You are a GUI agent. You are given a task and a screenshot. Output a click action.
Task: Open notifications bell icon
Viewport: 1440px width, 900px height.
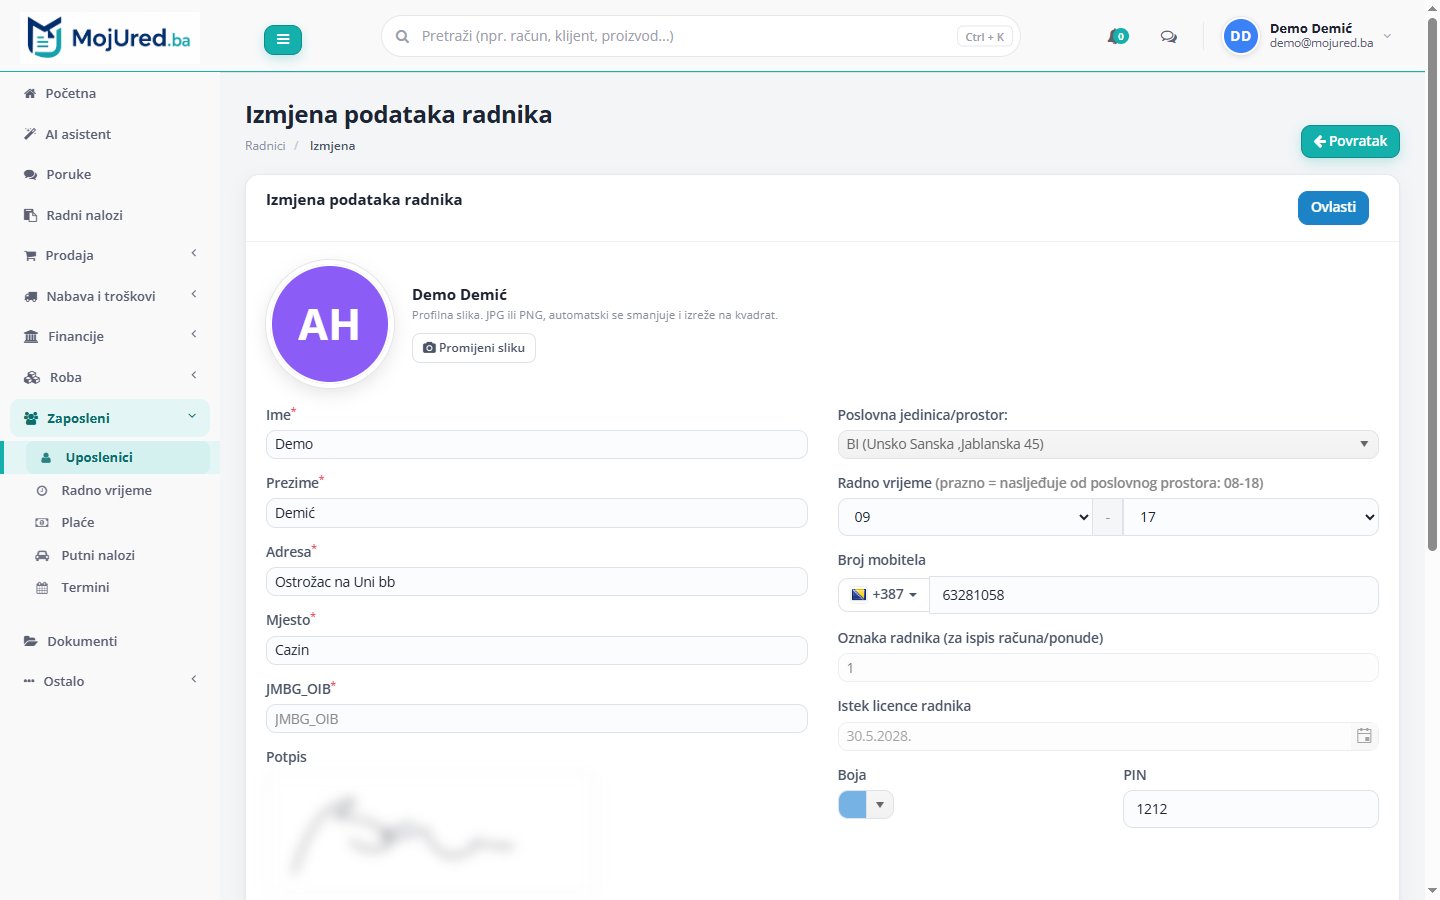coord(1117,37)
